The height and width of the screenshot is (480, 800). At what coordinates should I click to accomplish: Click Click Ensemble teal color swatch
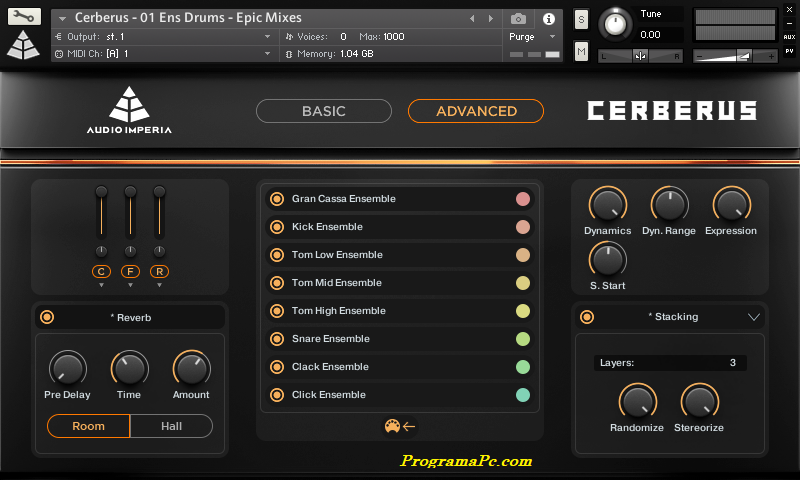523,395
